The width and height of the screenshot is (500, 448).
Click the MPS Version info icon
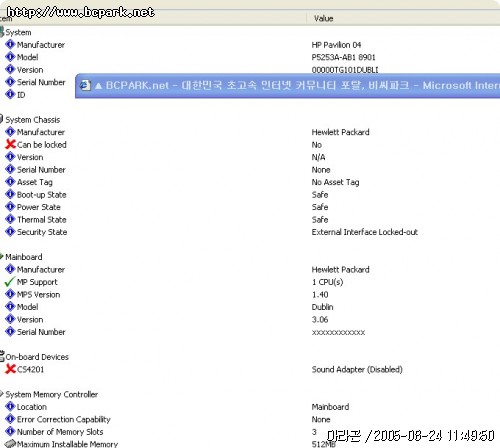point(10,294)
